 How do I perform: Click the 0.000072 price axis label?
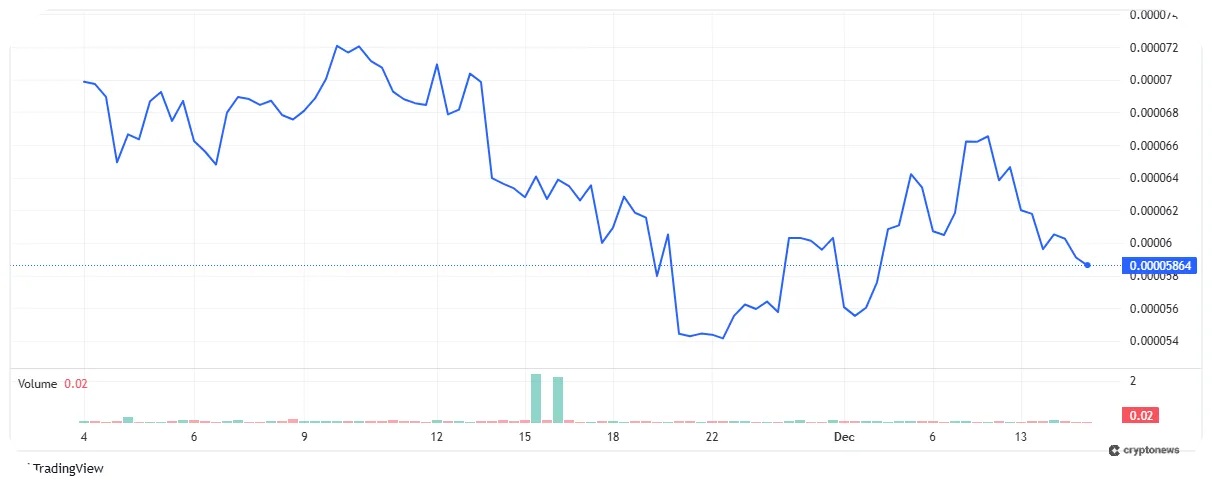coord(1153,48)
